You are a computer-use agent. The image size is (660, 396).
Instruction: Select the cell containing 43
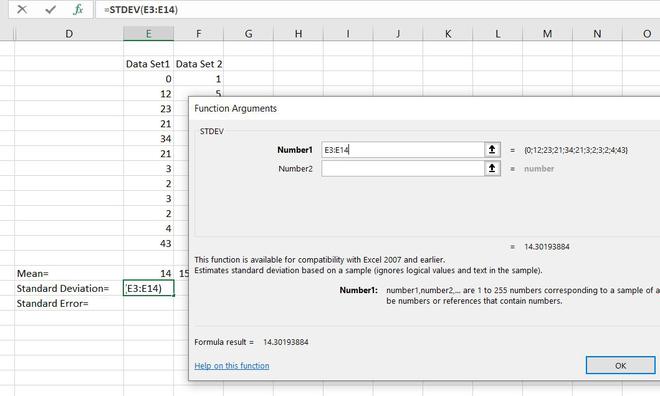click(x=148, y=243)
